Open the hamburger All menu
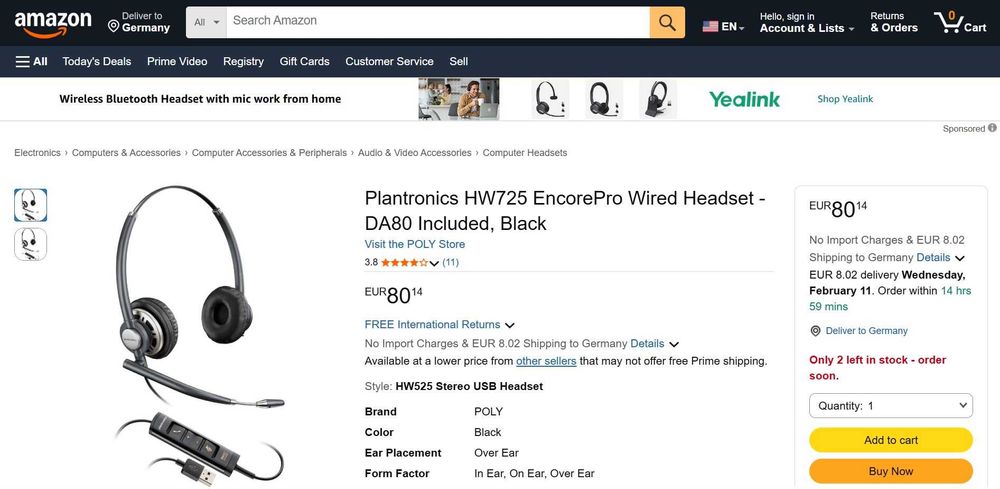1000x489 pixels. pos(32,61)
